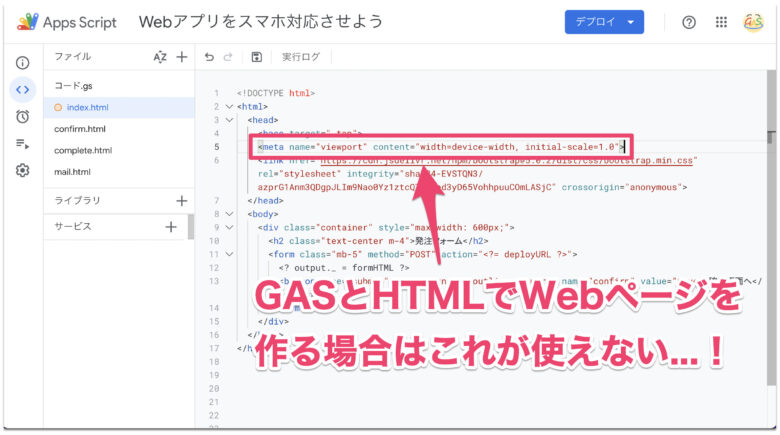The width and height of the screenshot is (780, 435).
Task: Click the ファイル panel header
Action: [x=73, y=57]
